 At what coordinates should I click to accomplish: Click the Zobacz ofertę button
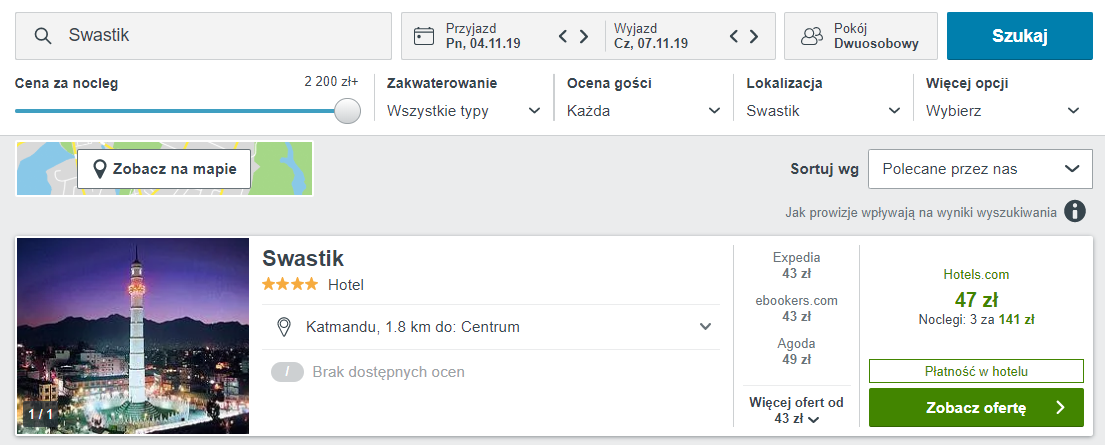coord(976,407)
